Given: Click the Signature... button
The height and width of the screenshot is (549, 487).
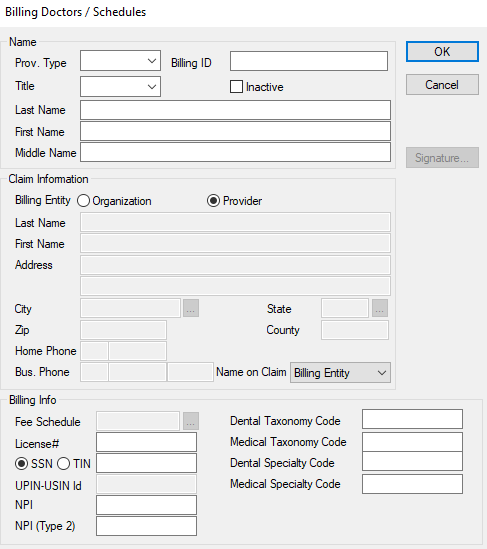Looking at the screenshot, I should pos(442,158).
